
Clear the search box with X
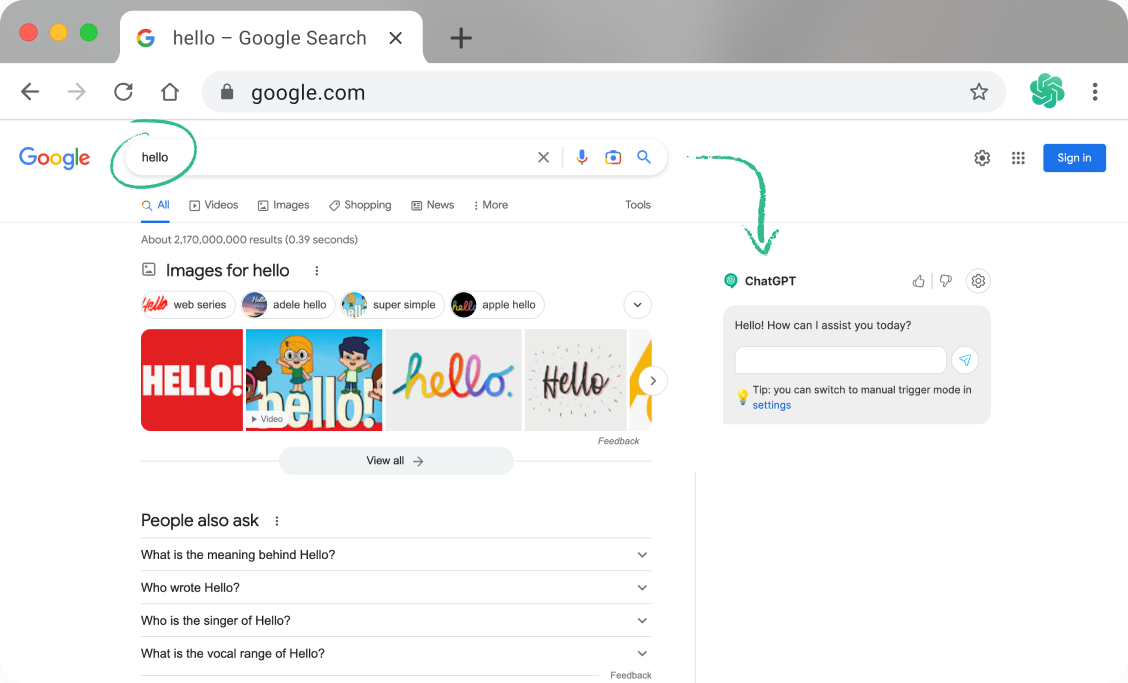click(544, 157)
